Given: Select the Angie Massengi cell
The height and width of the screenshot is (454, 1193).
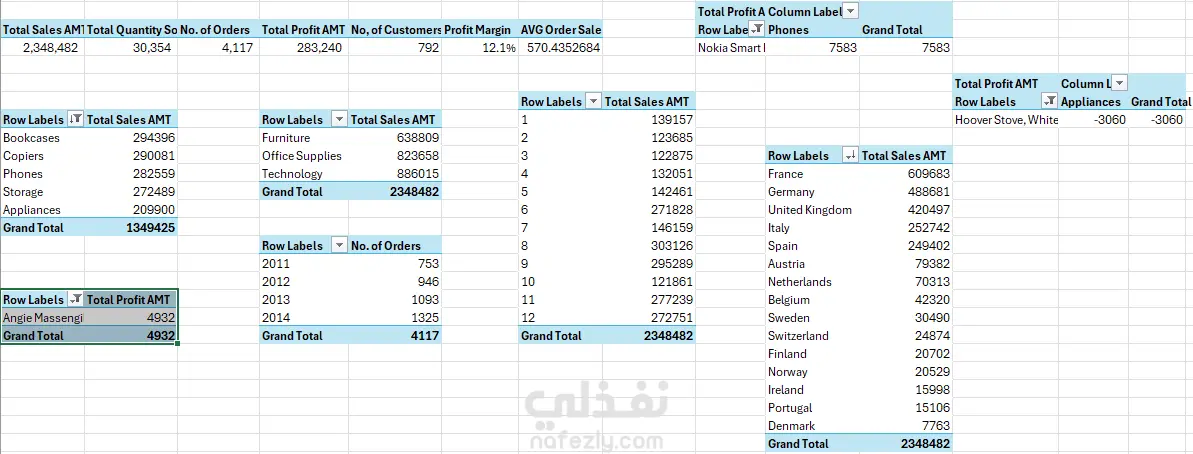Looking at the screenshot, I should coord(42,318).
